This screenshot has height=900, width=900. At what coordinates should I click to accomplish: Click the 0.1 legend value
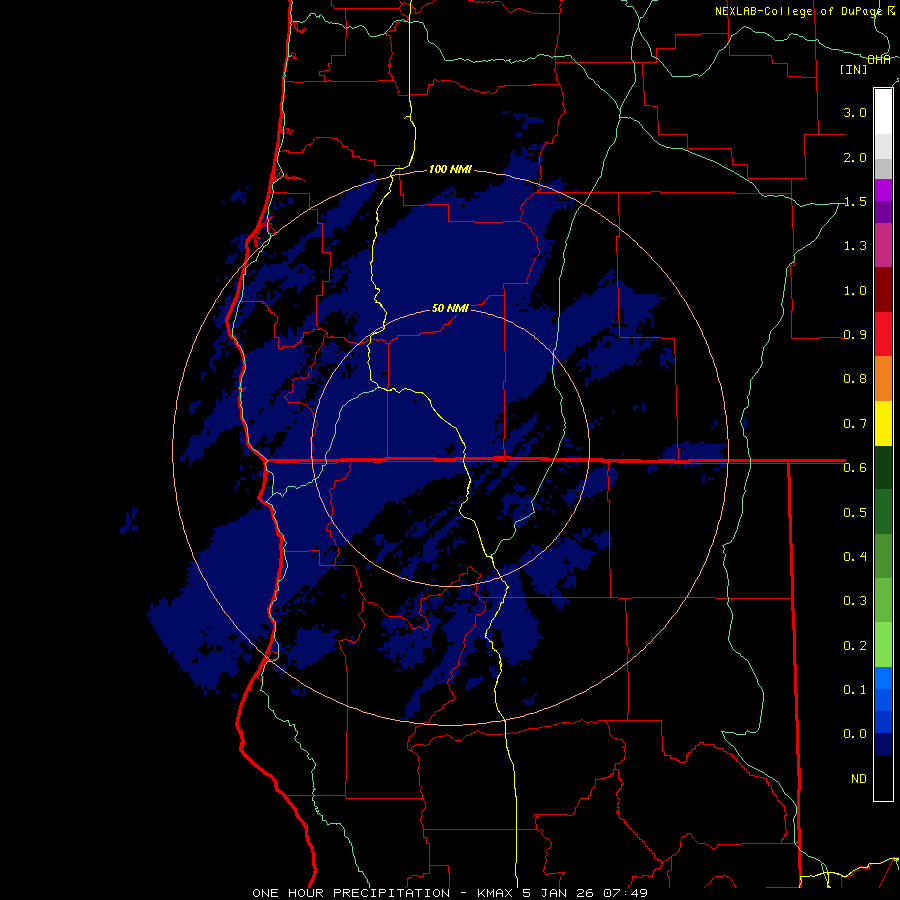click(x=855, y=689)
